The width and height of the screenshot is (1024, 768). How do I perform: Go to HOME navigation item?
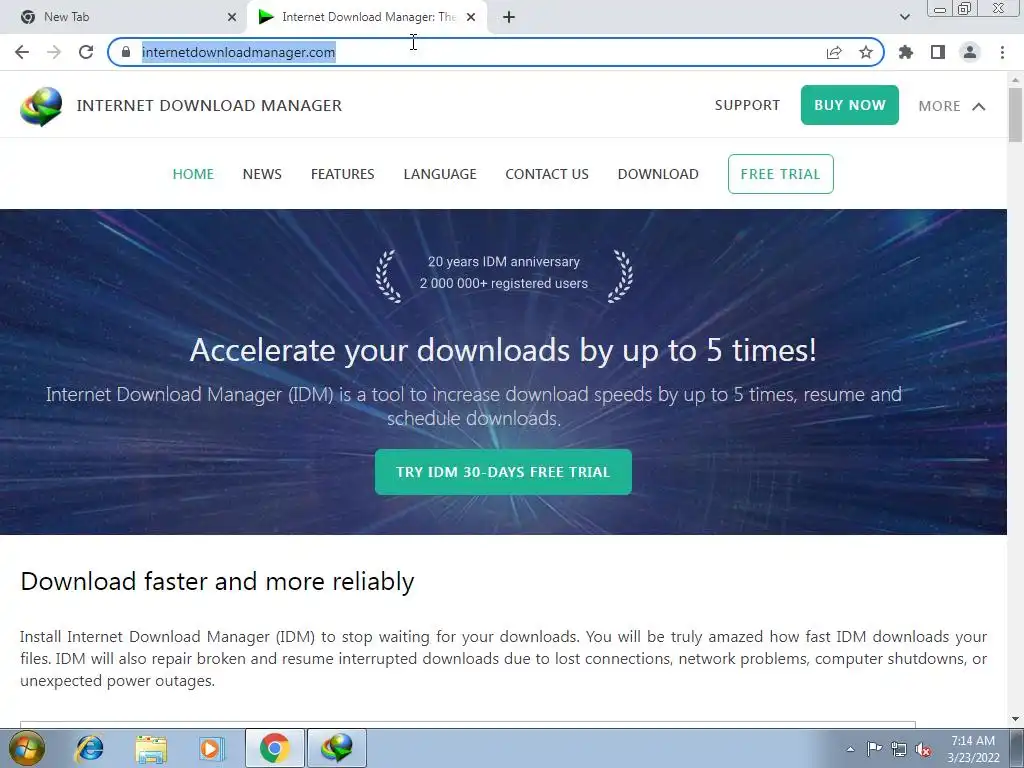click(193, 174)
